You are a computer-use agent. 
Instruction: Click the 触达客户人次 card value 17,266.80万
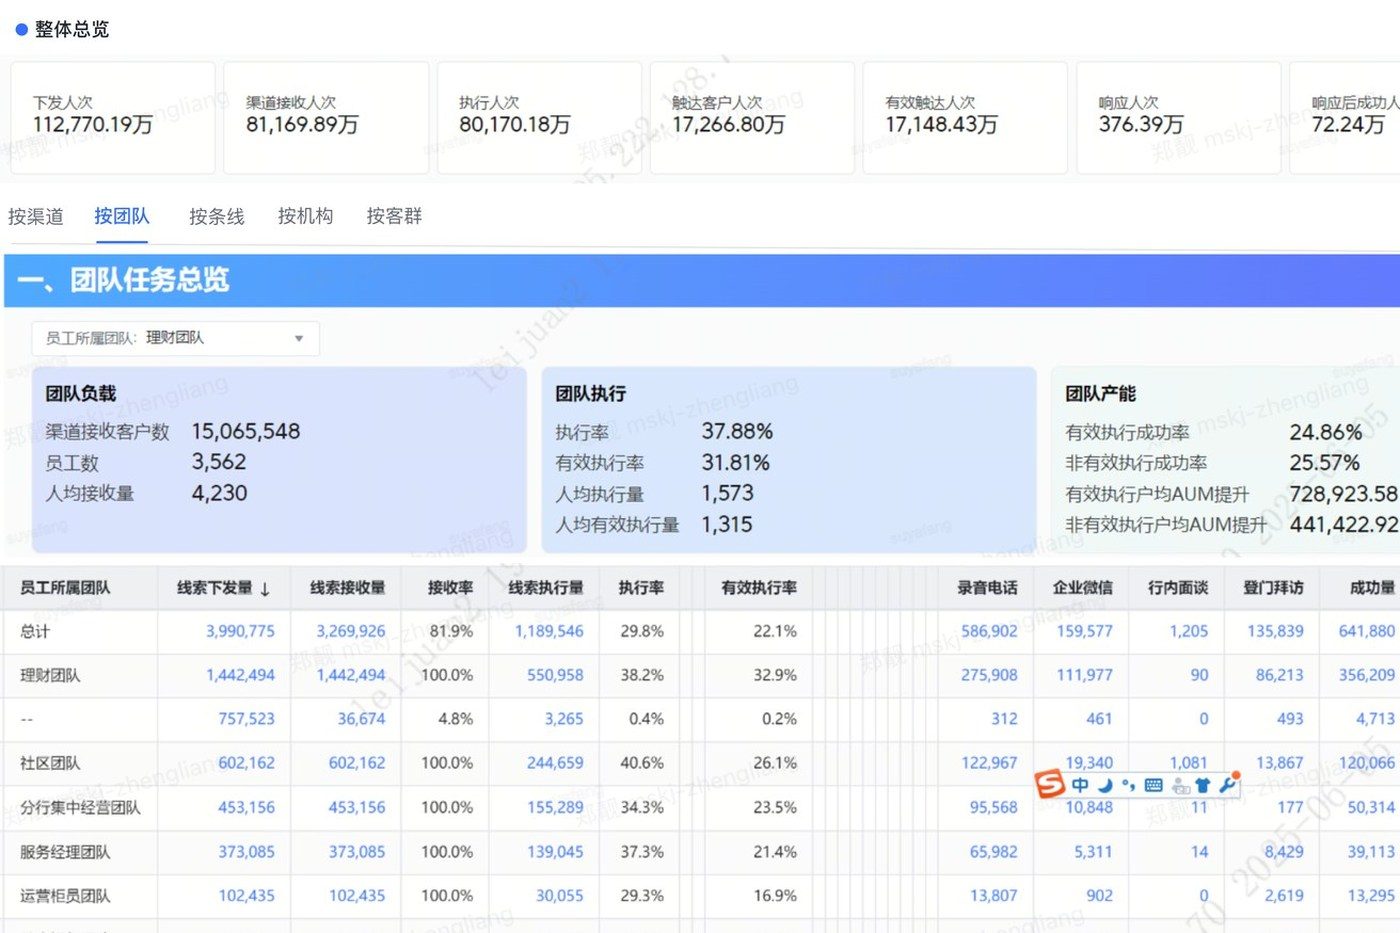tap(728, 125)
